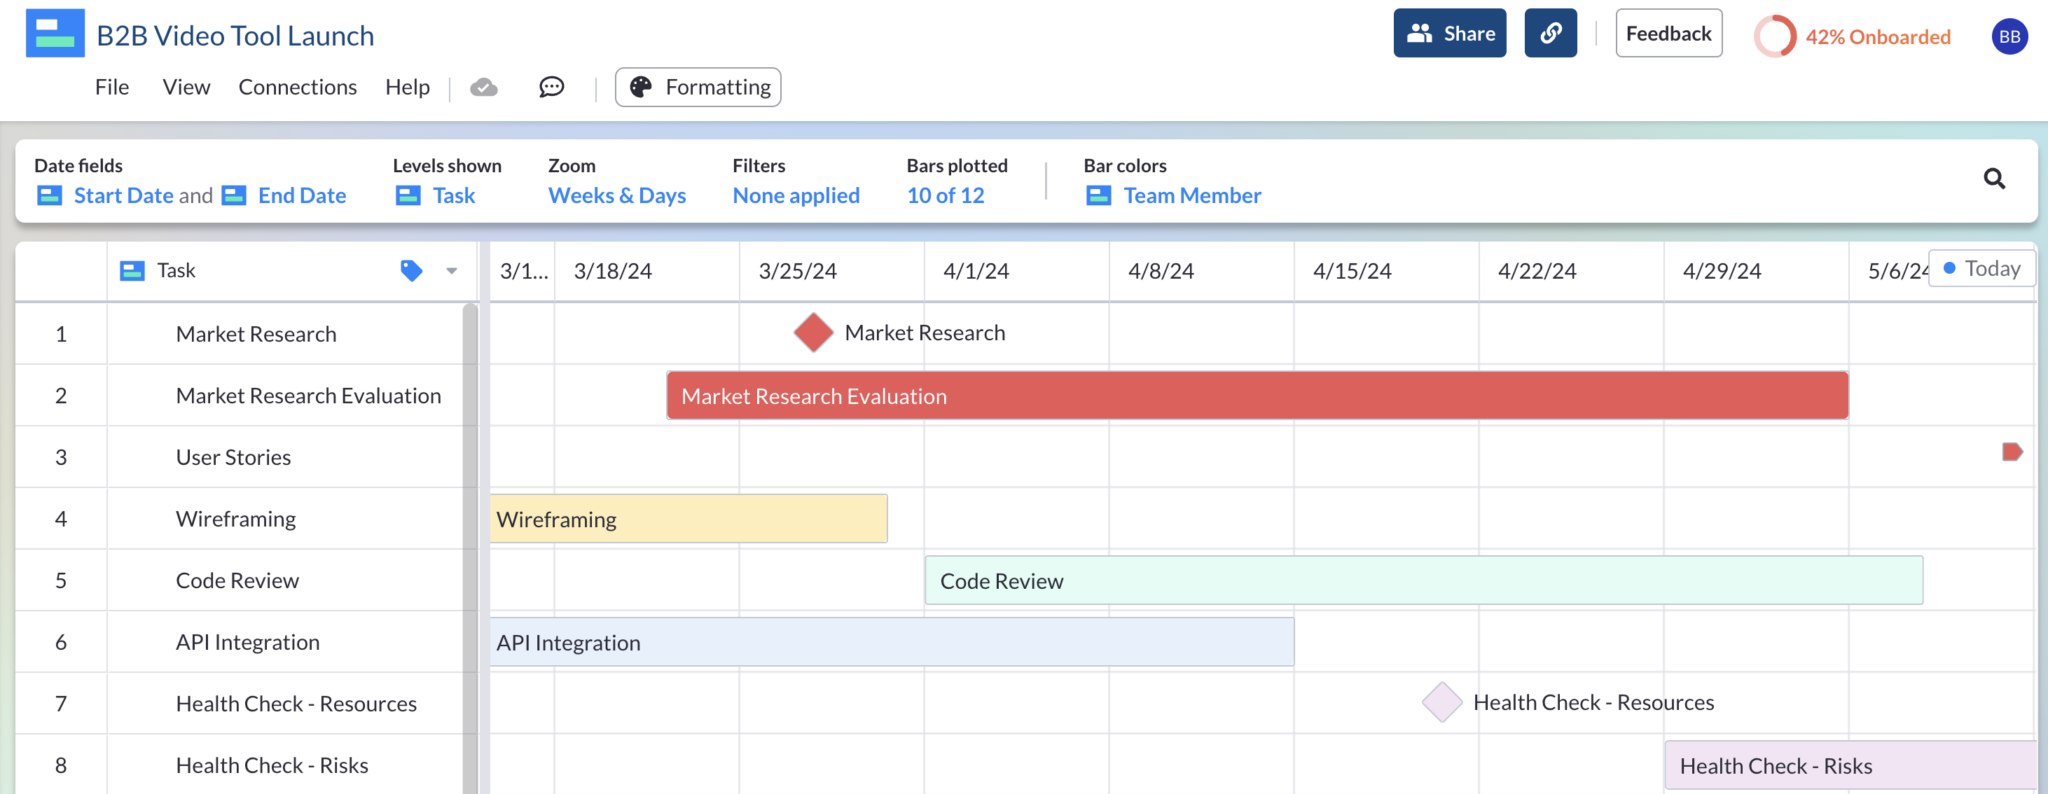The image size is (2048, 794).
Task: Open the cloud sync status icon
Action: tap(484, 87)
